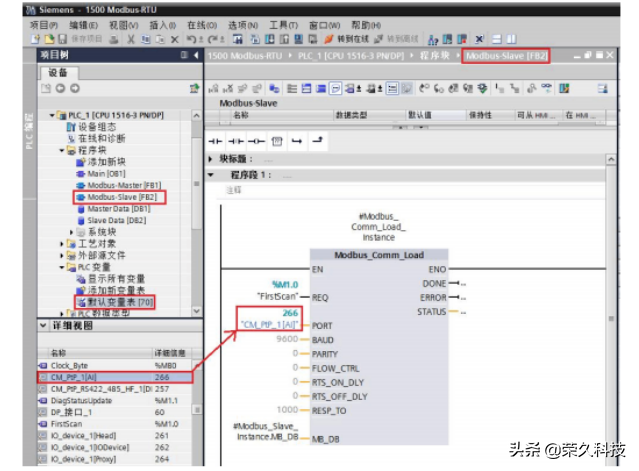
Task: Open the 编辑 menu
Action: click(84, 25)
